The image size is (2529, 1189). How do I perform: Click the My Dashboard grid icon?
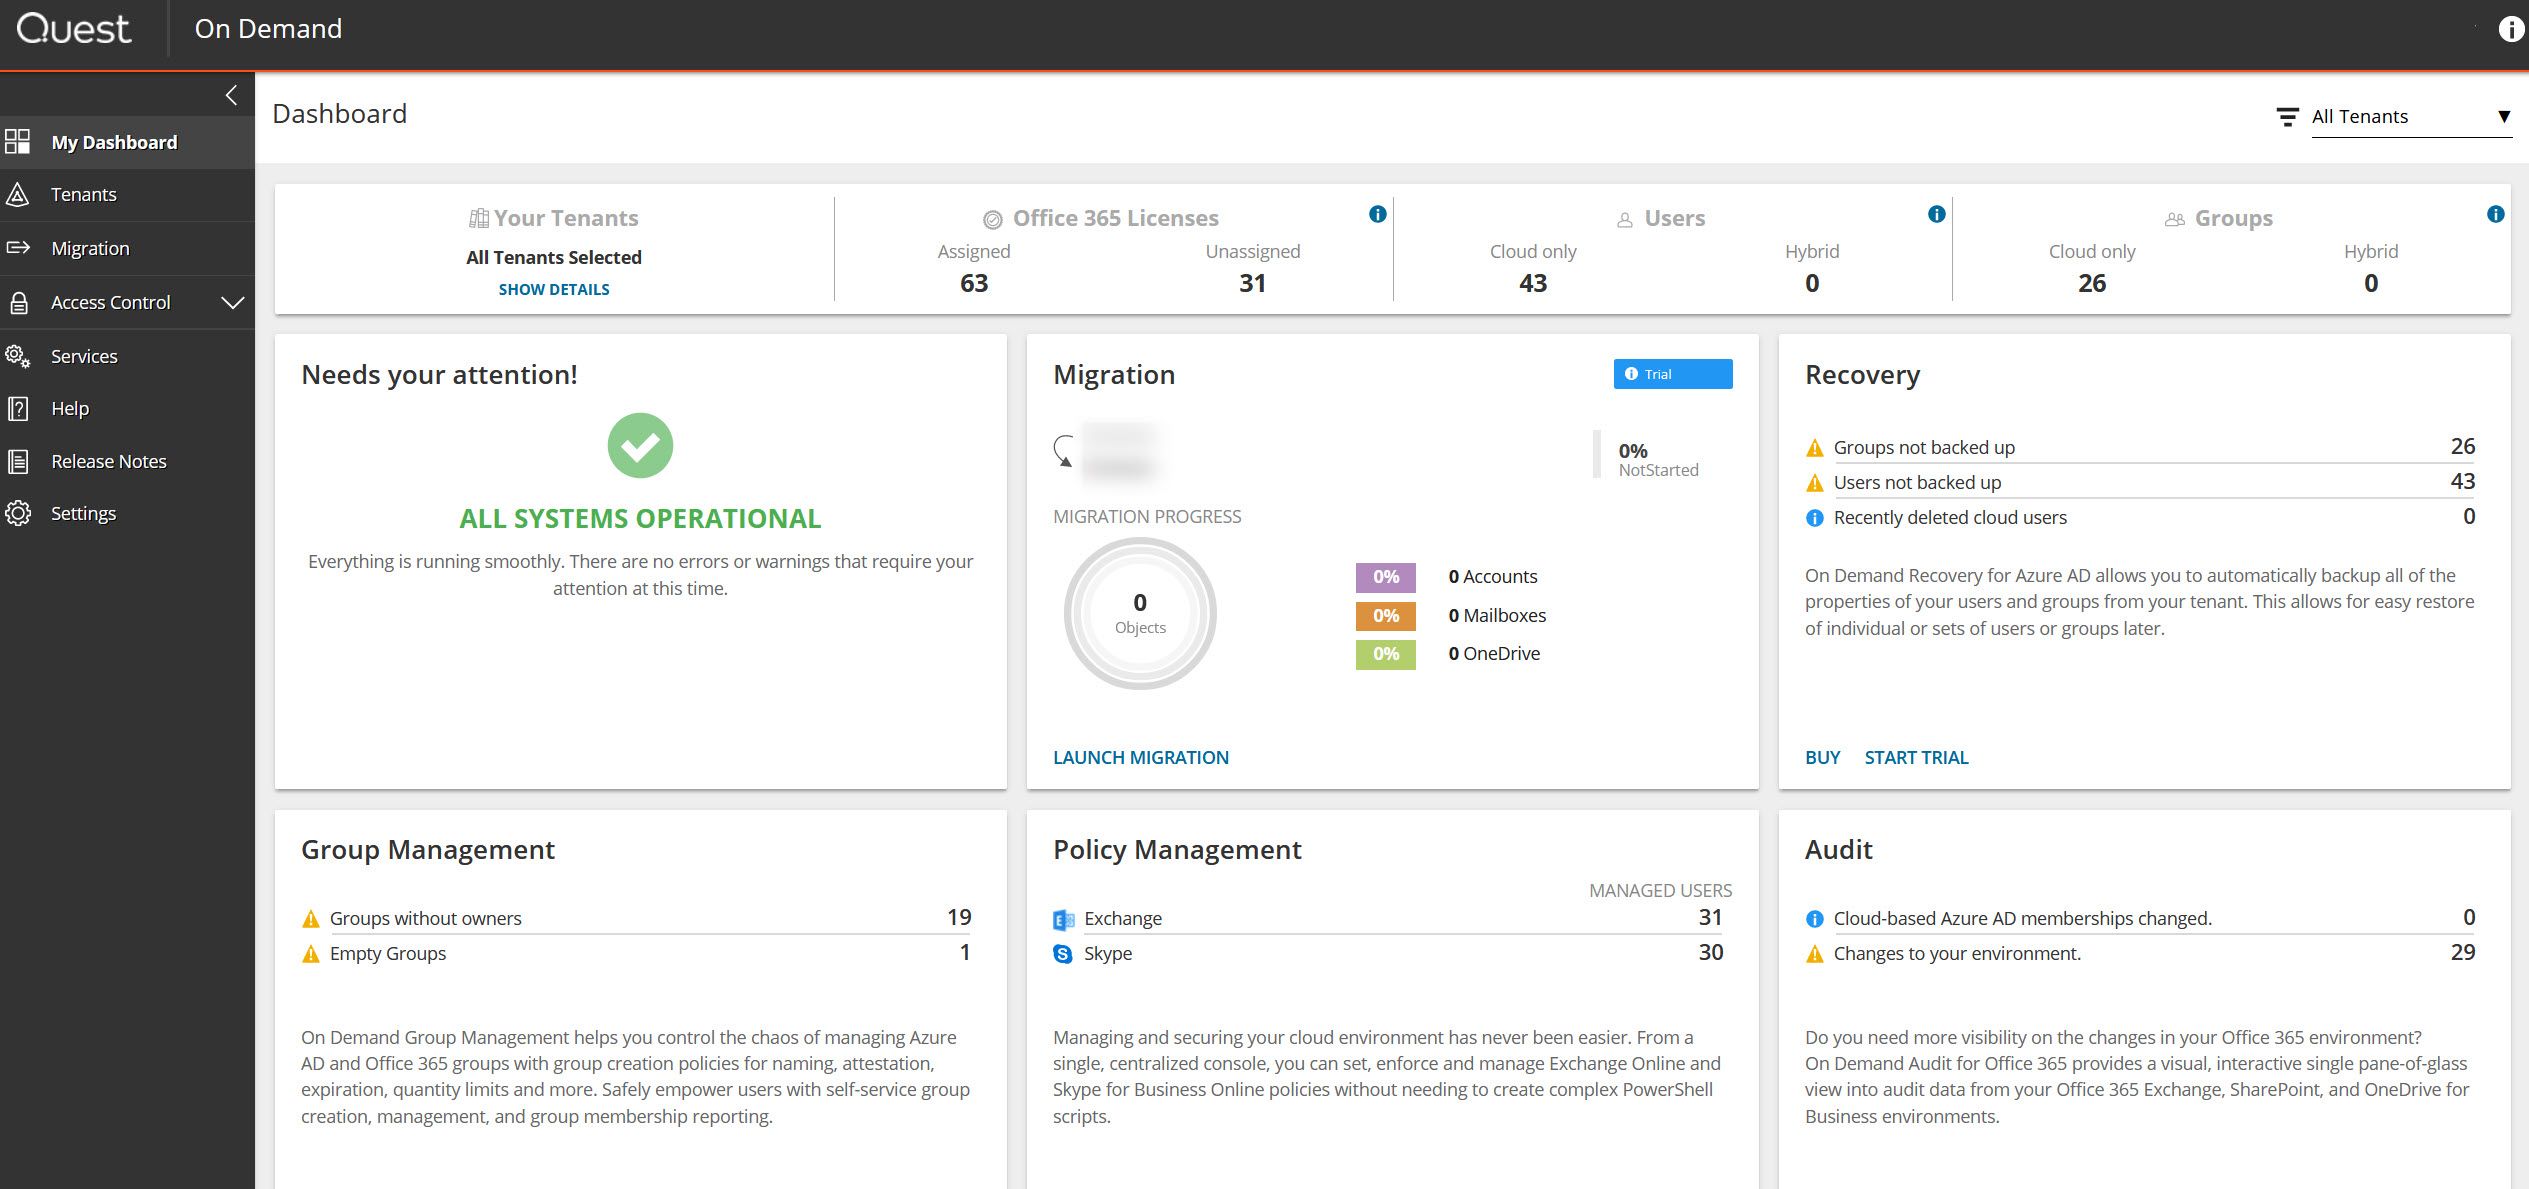coord(18,142)
